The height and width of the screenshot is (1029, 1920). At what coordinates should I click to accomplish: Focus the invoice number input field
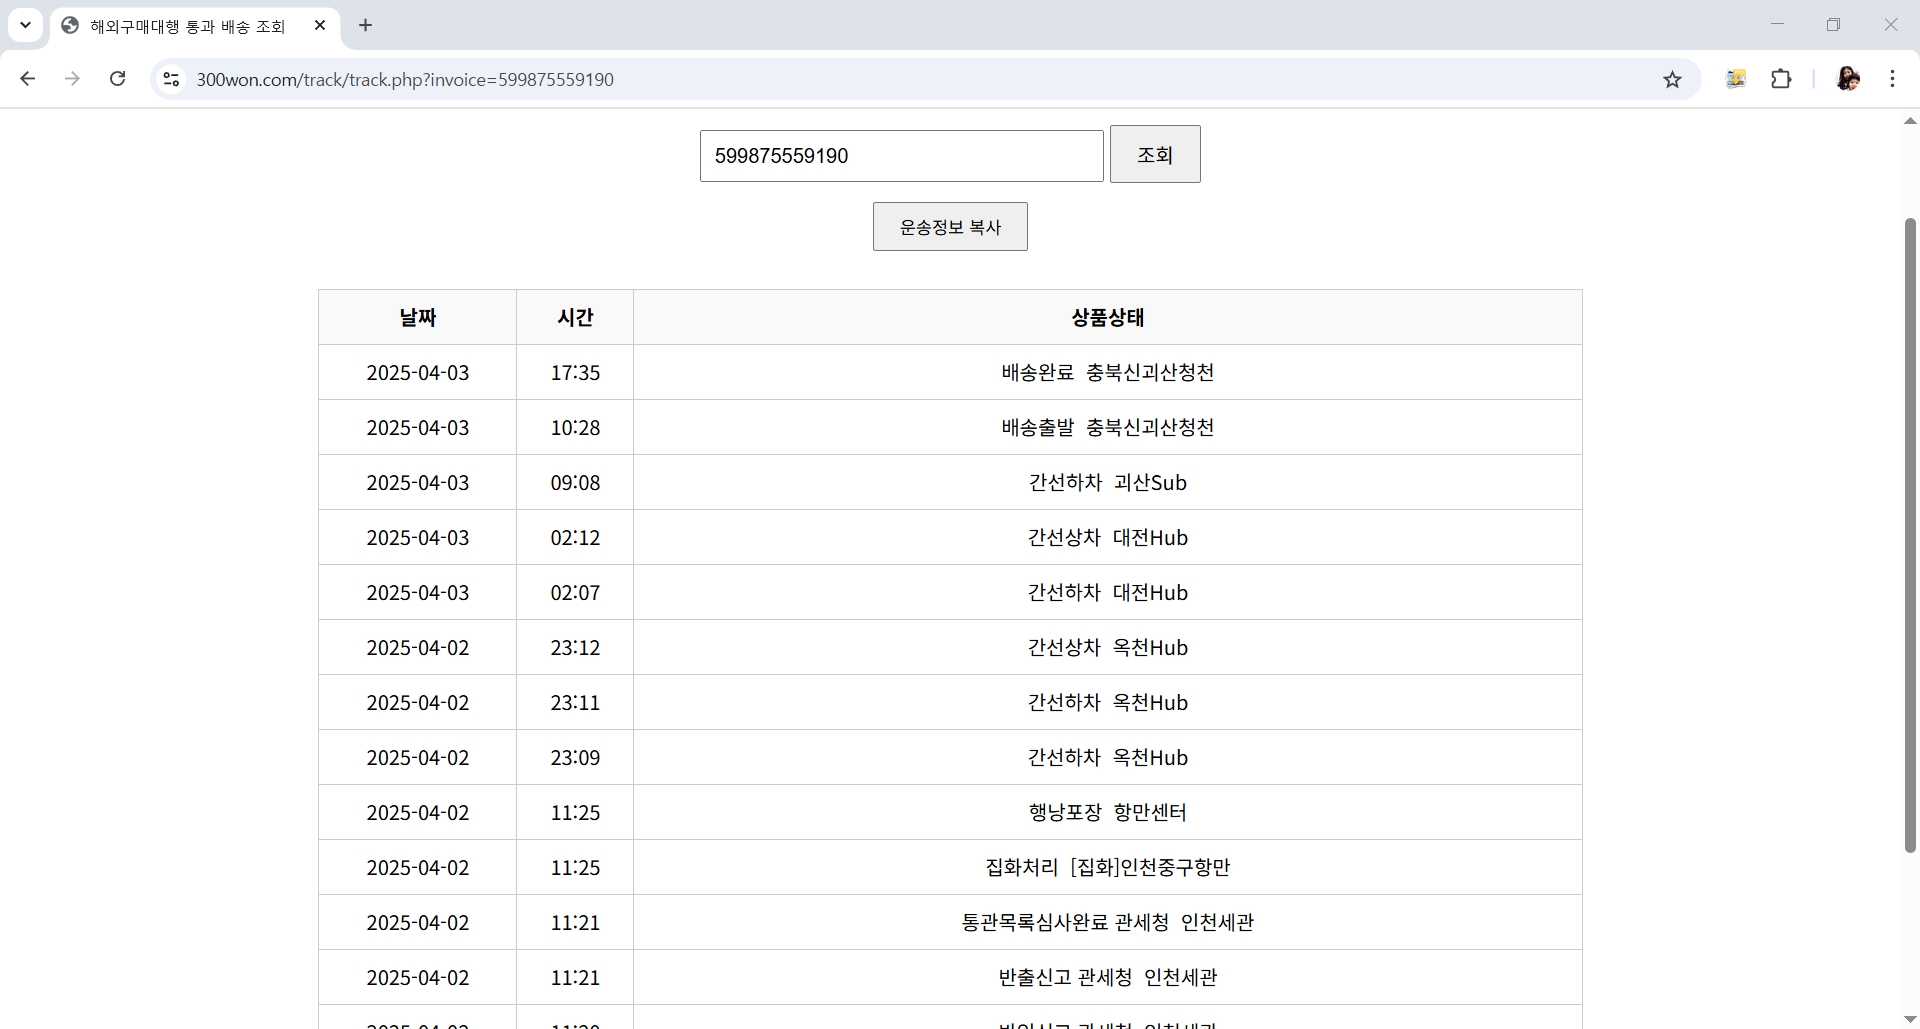pyautogui.click(x=901, y=156)
